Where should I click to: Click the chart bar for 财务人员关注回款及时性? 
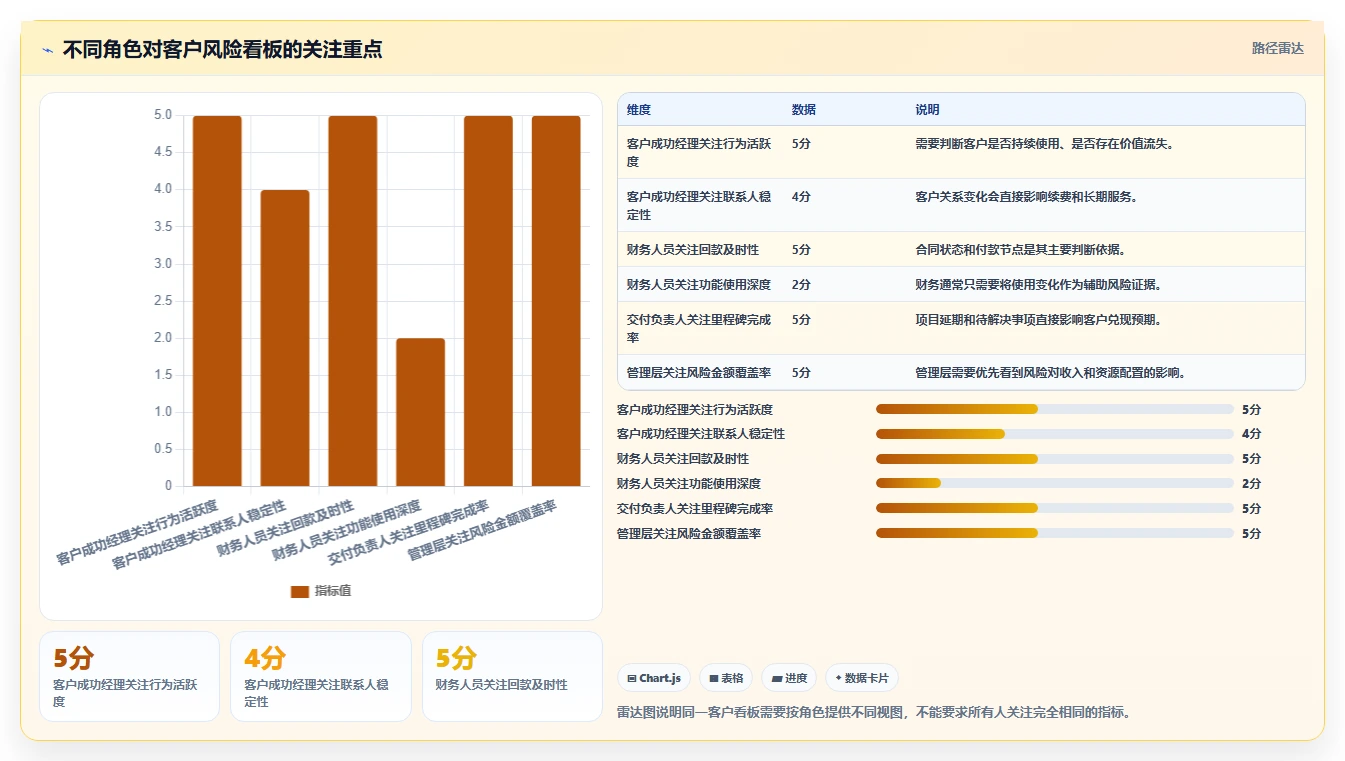(x=353, y=301)
